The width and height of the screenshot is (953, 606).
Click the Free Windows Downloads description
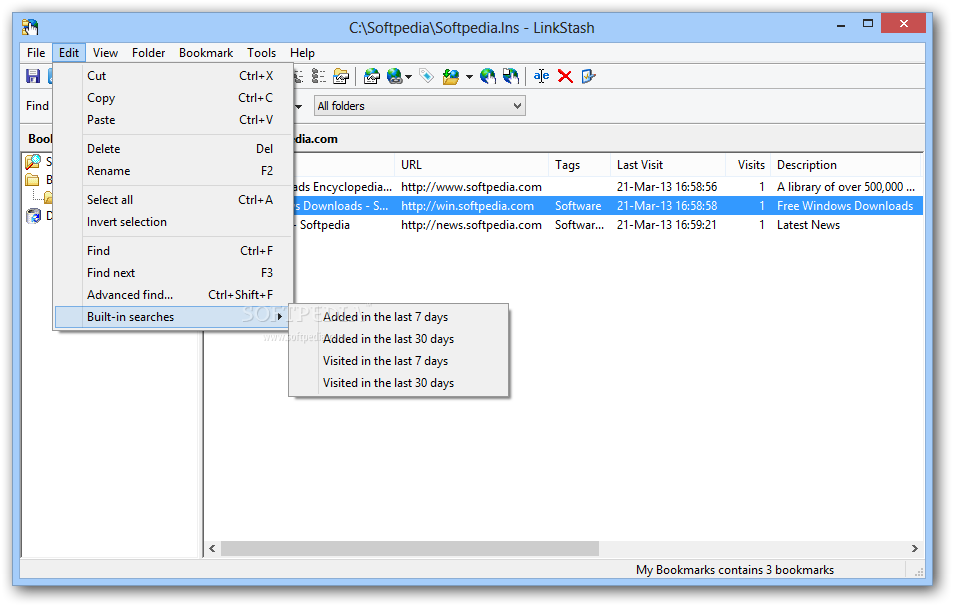pyautogui.click(x=845, y=206)
